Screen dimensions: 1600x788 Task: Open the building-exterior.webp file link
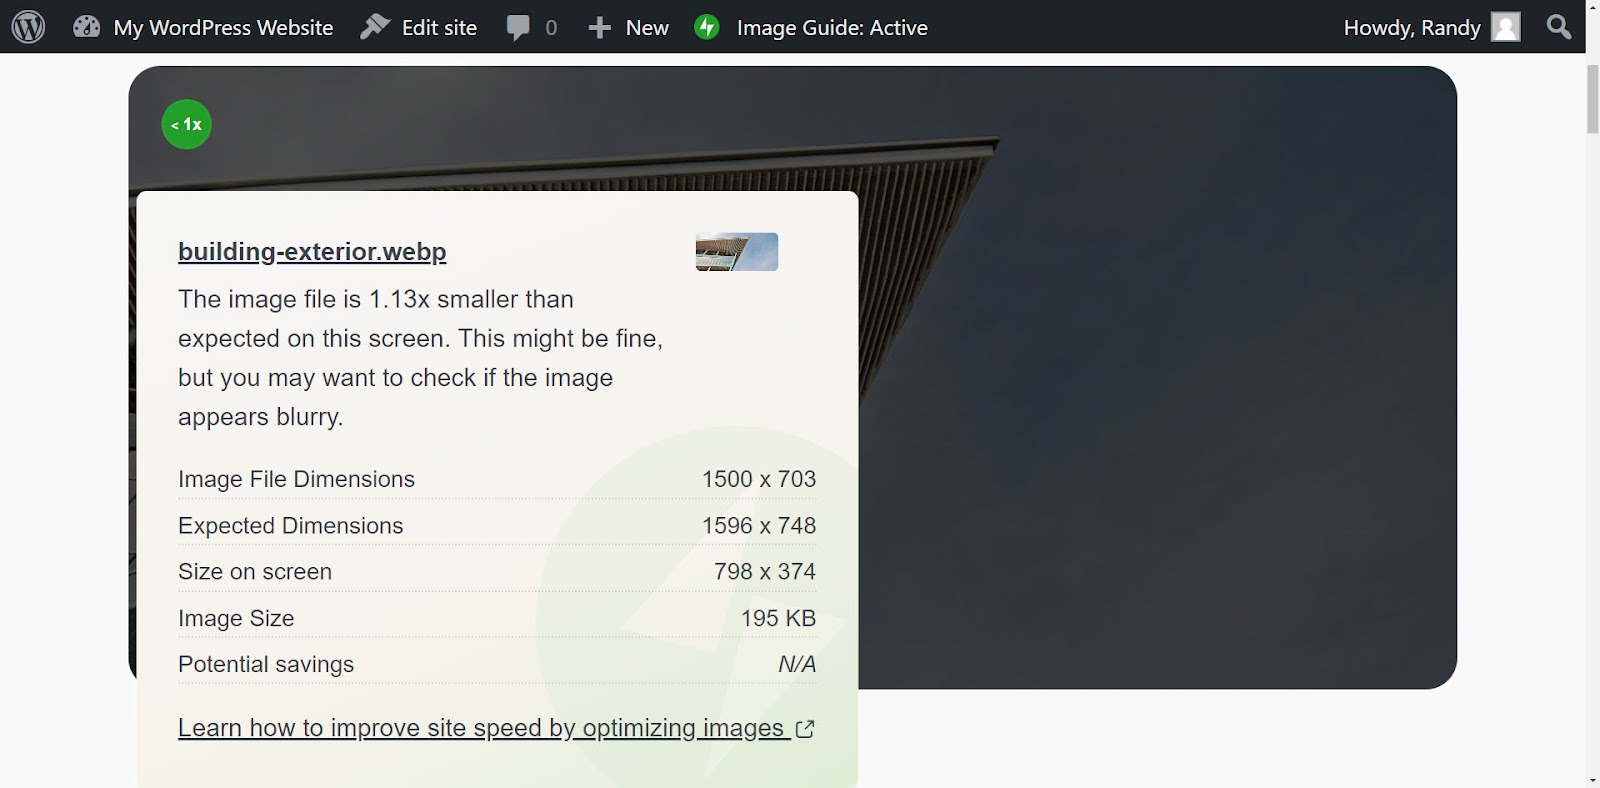click(x=312, y=251)
